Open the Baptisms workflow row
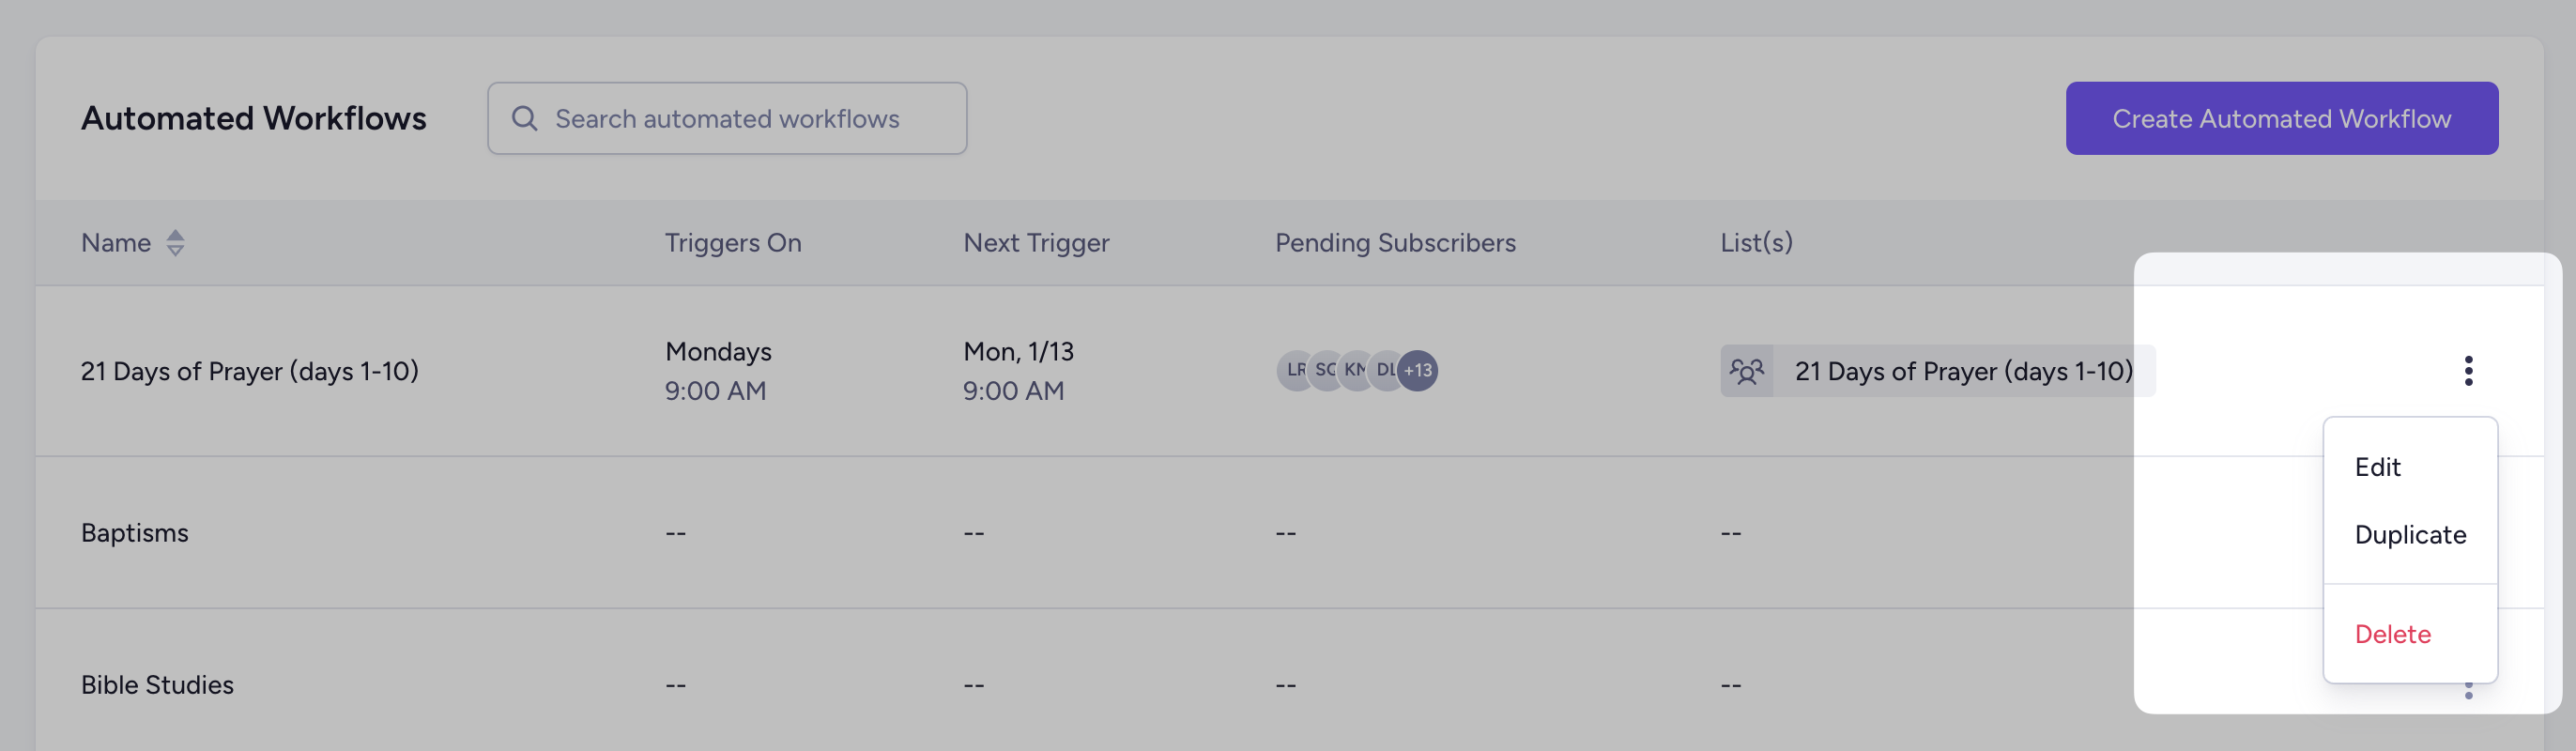2576x751 pixels. tap(135, 533)
